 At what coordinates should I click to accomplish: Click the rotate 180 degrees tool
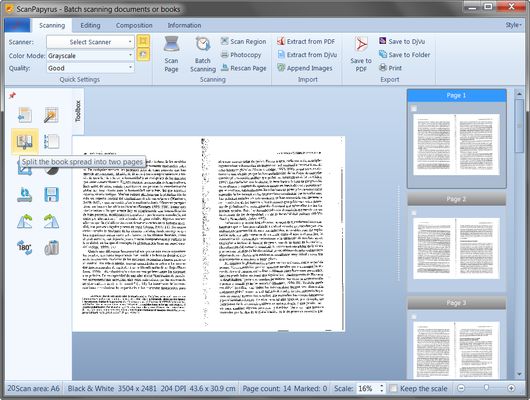(x=24, y=248)
